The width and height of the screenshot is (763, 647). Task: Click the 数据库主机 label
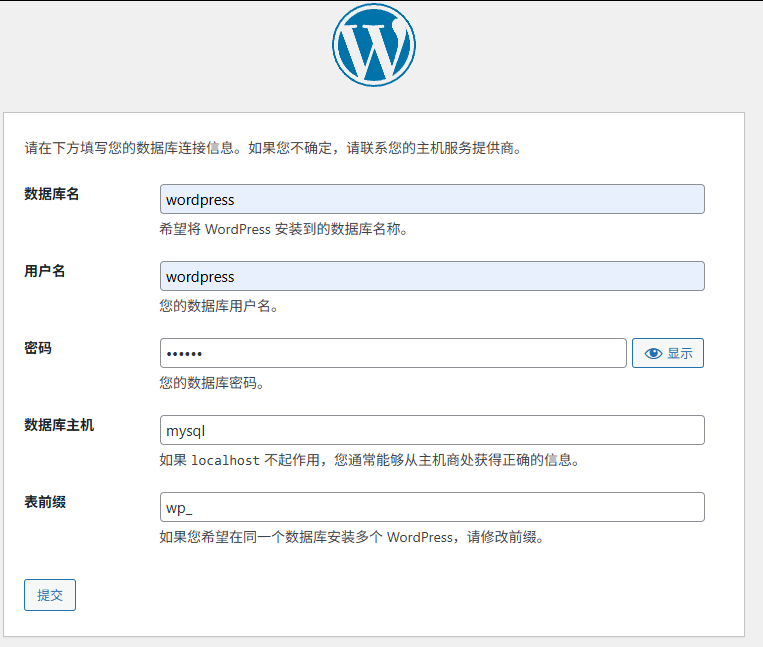(59, 425)
